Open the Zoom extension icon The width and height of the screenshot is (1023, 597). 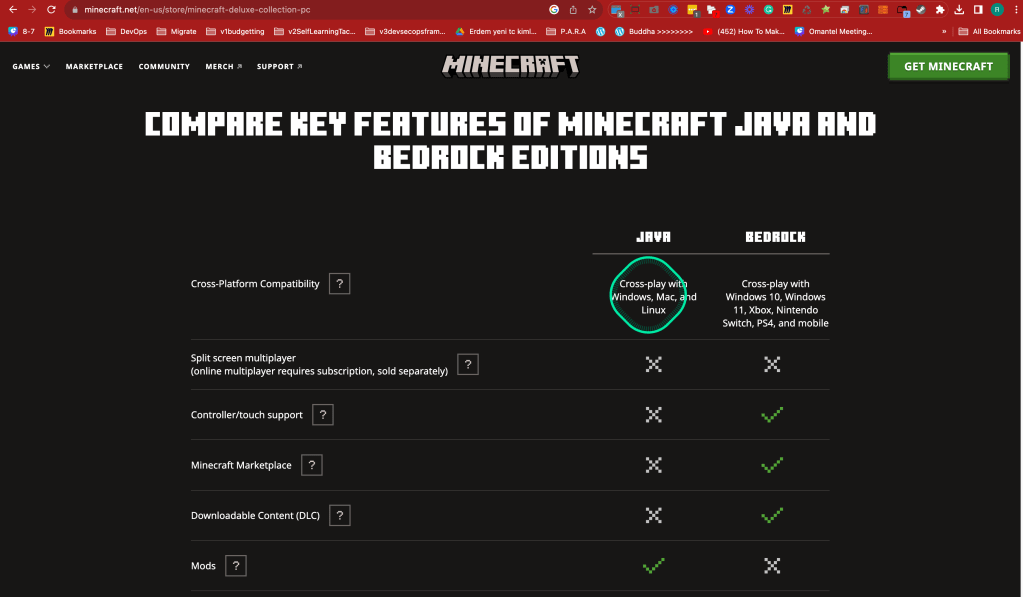click(730, 10)
